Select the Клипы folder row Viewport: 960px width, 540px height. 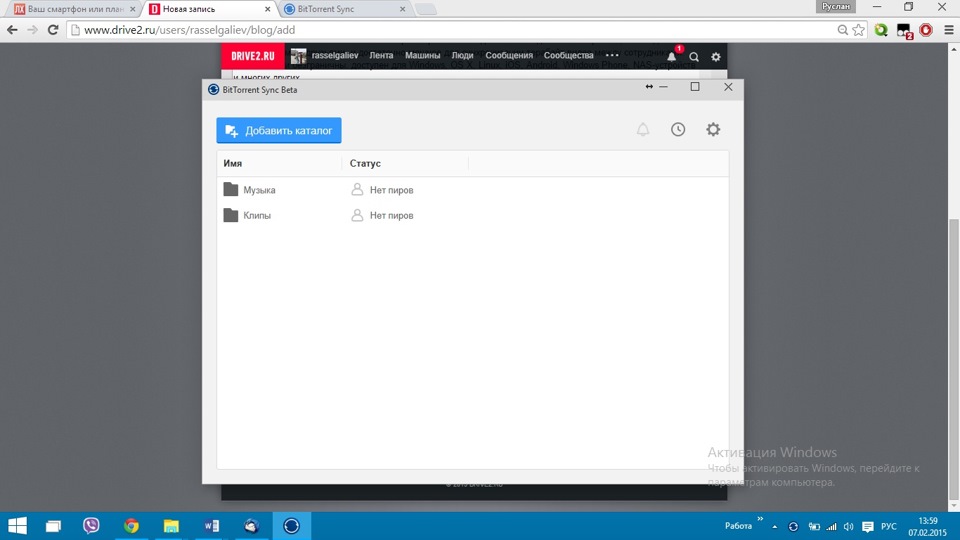point(473,216)
